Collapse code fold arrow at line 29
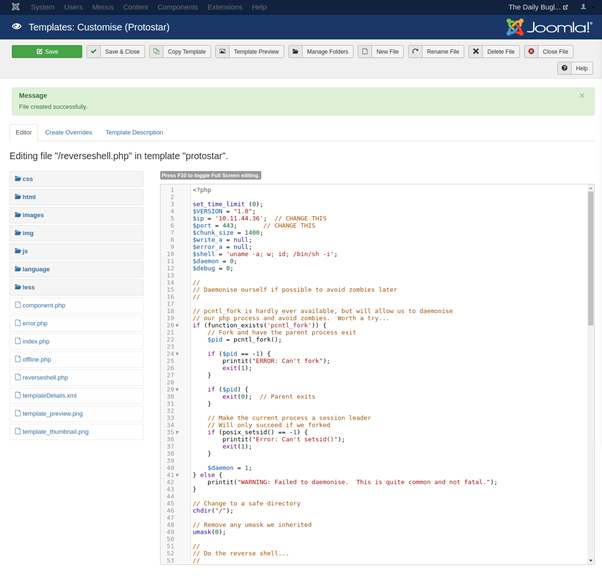 tap(177, 390)
